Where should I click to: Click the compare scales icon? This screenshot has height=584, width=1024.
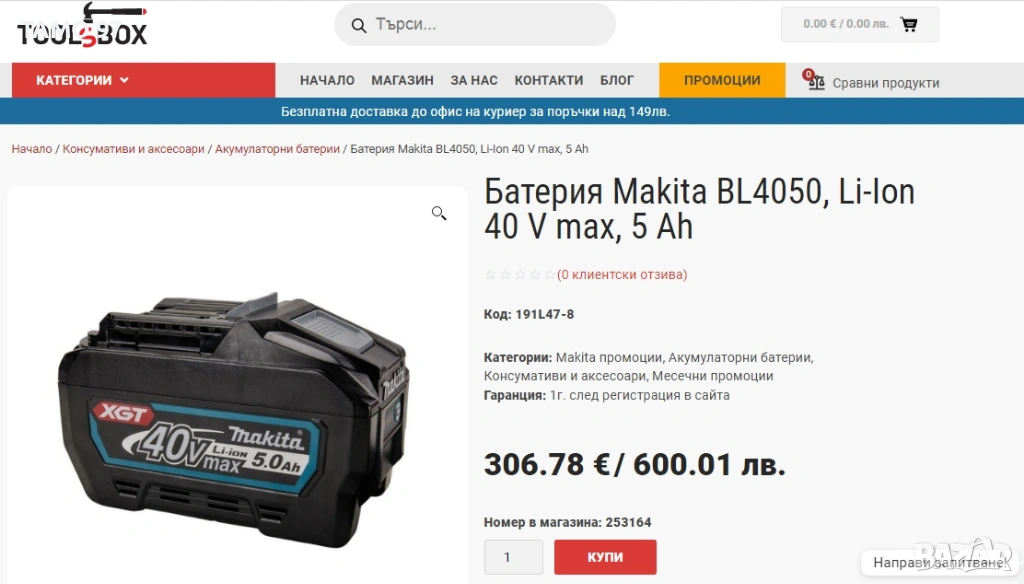tap(815, 81)
